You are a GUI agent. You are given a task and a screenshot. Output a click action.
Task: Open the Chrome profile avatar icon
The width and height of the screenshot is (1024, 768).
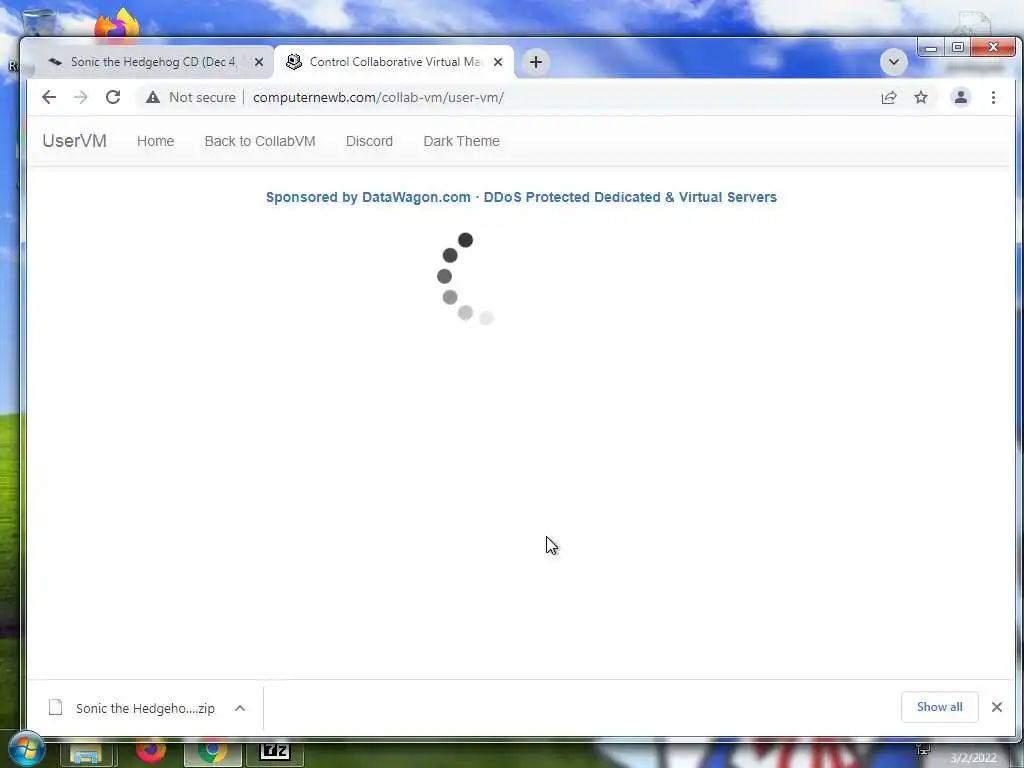point(961,97)
